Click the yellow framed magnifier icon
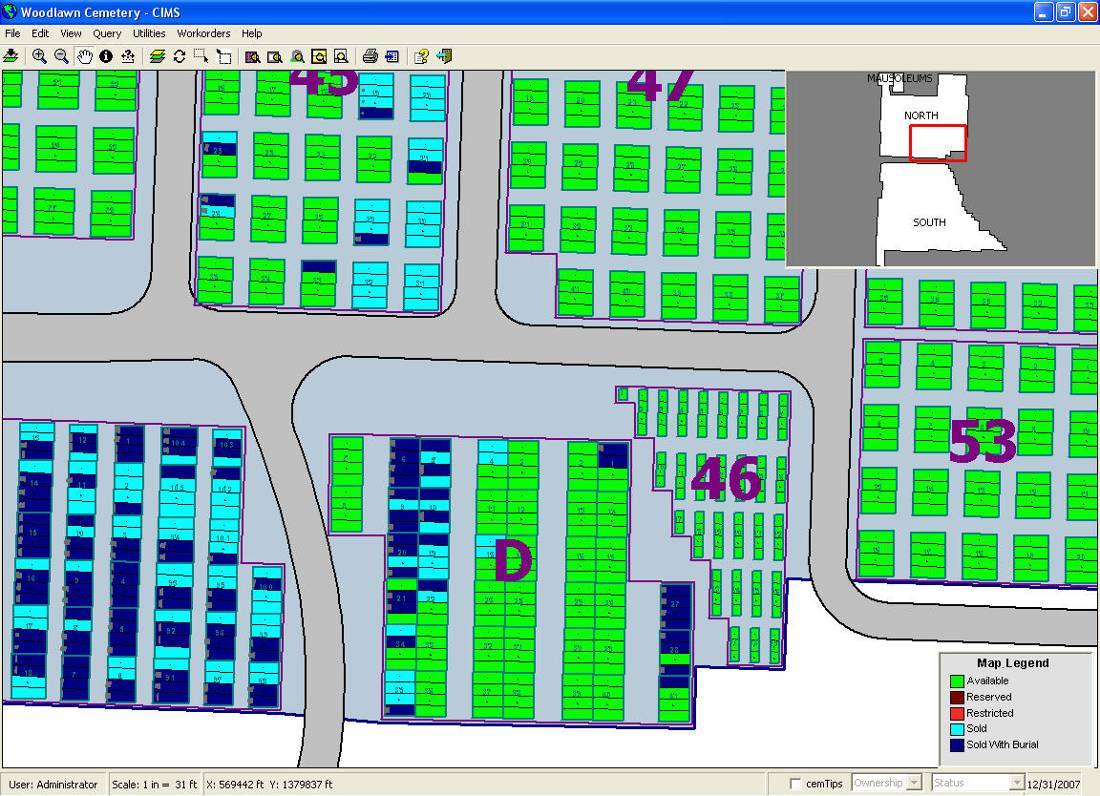The width and height of the screenshot is (1100, 796). (319, 56)
